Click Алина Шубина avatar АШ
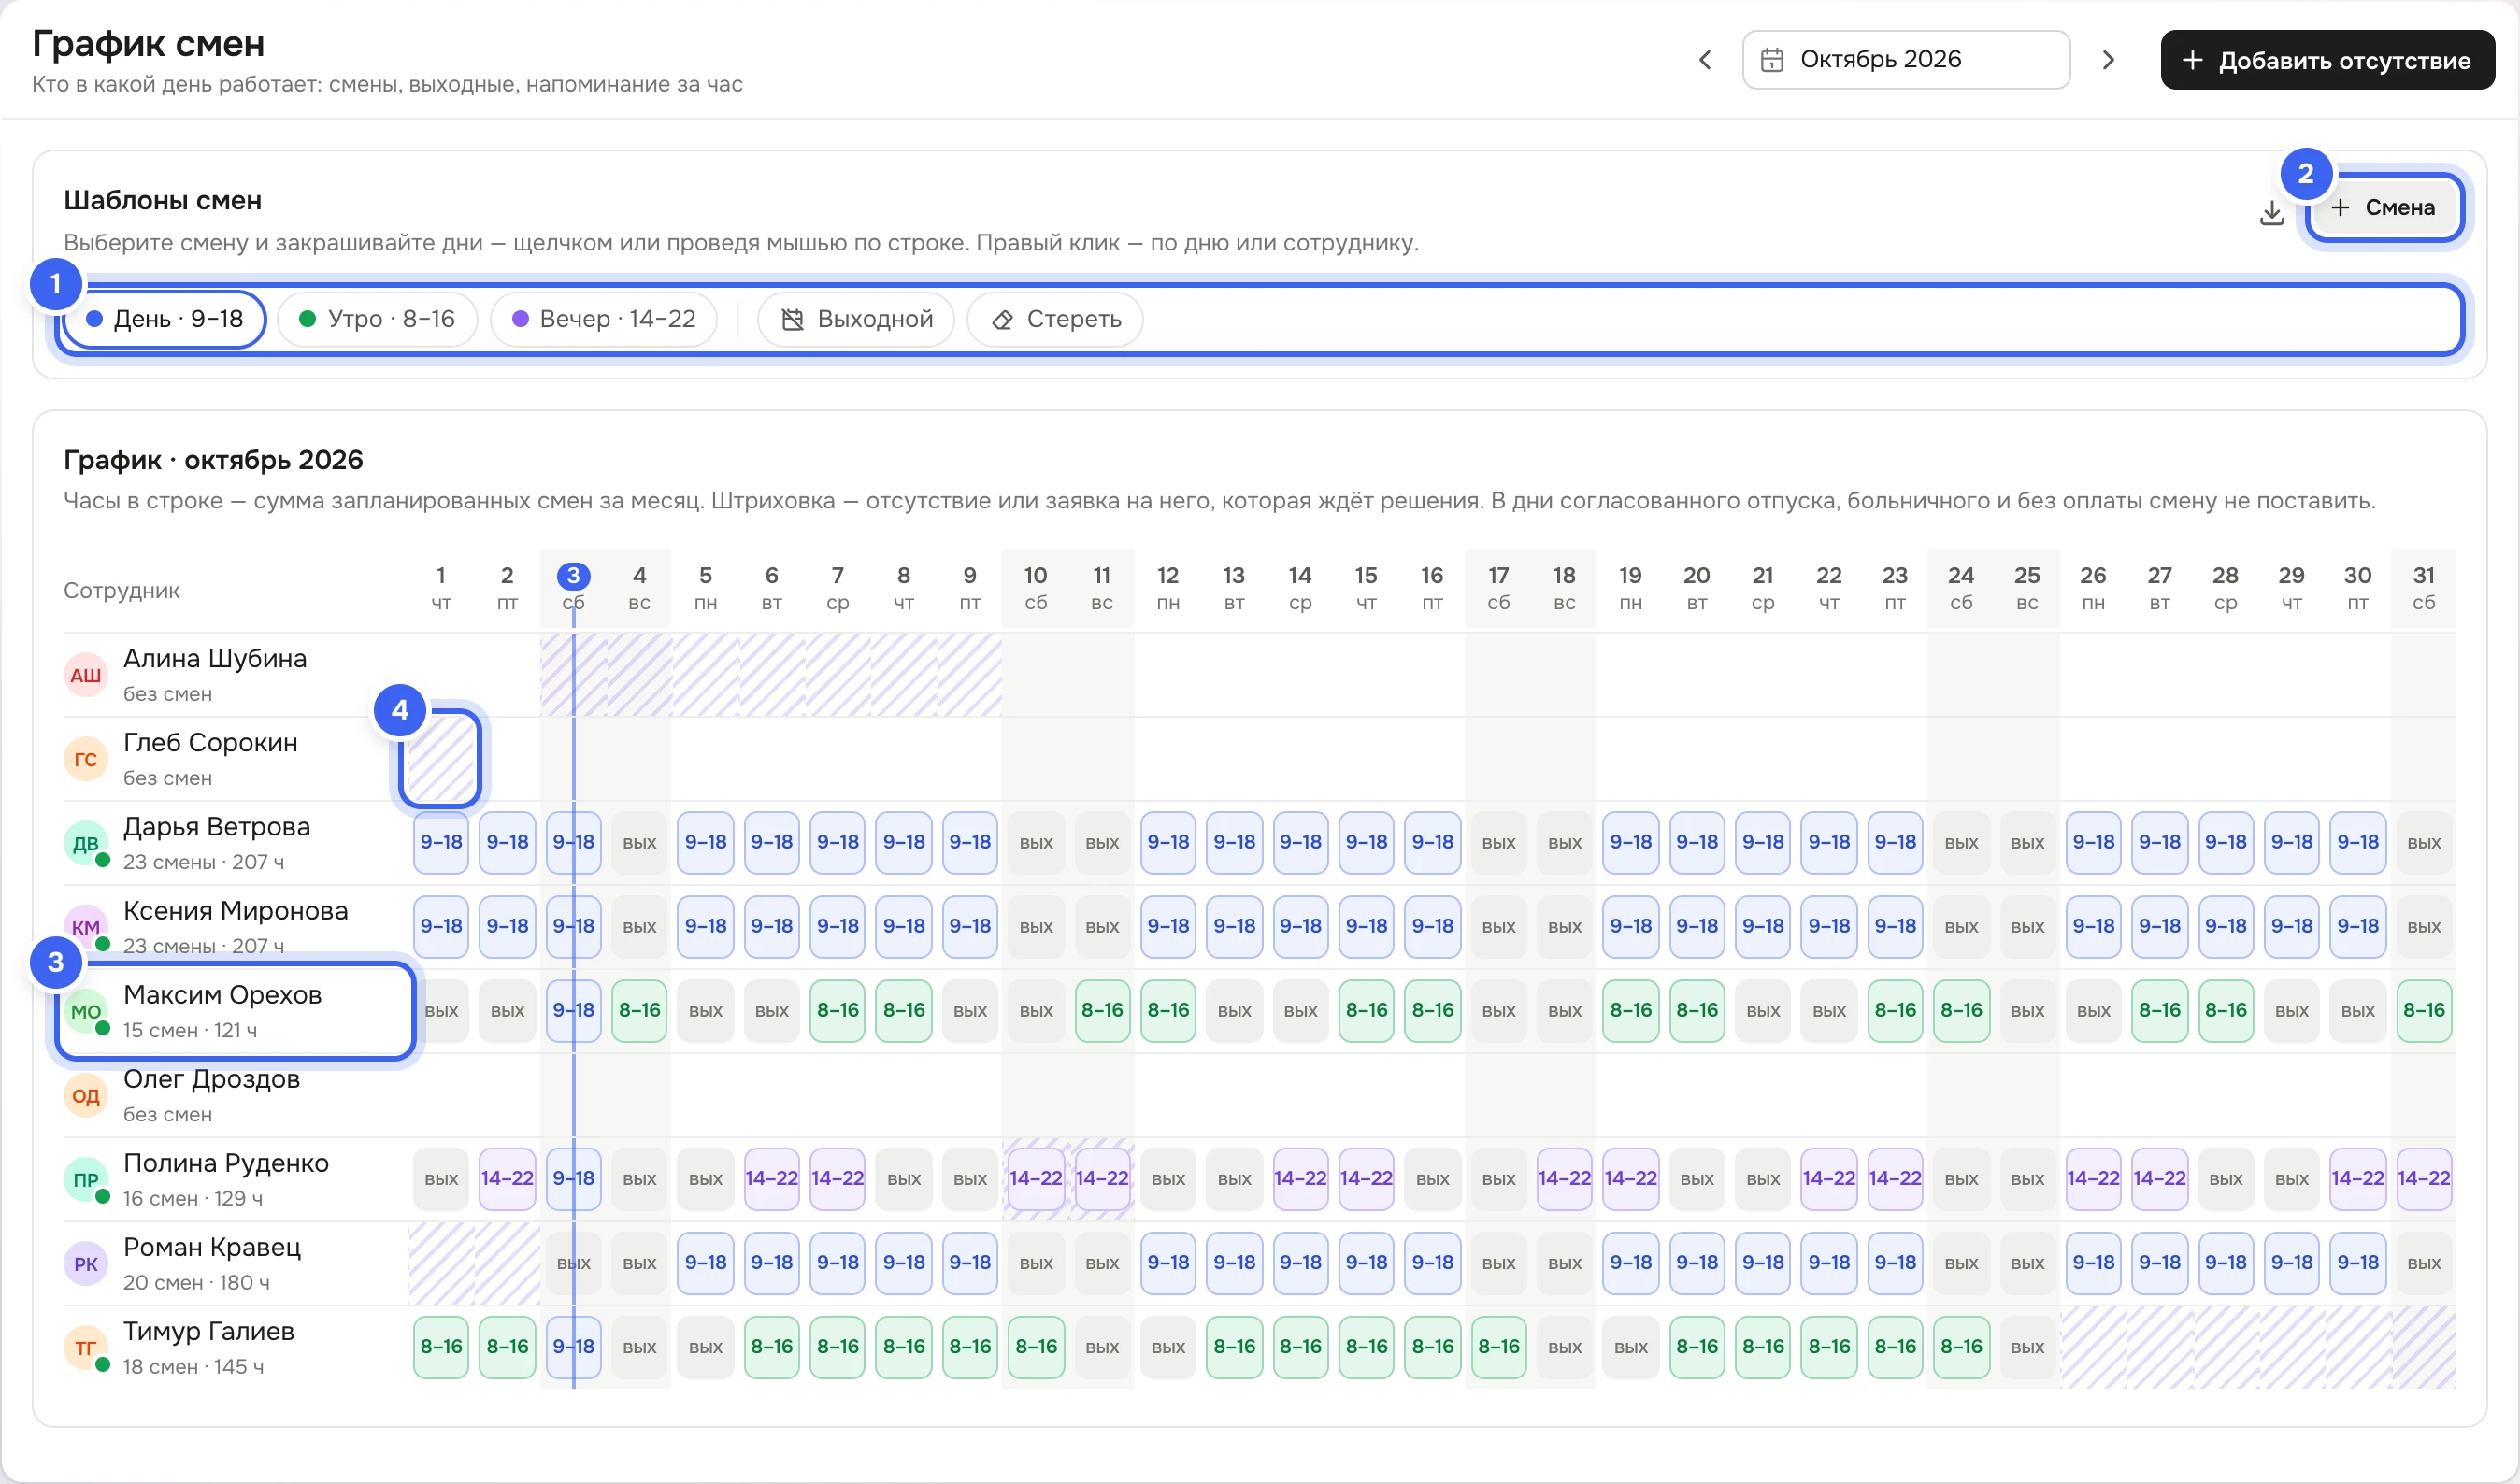2520x1484 pixels. click(x=85, y=675)
